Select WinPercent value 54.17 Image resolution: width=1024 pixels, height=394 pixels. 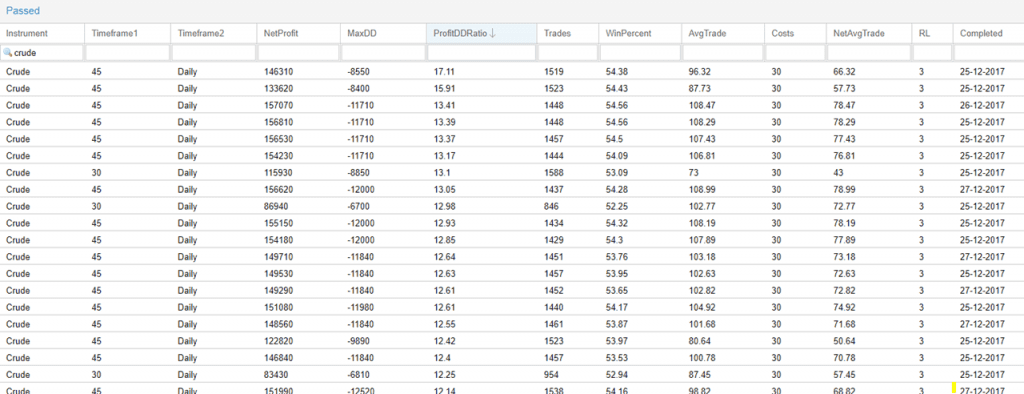[617, 307]
